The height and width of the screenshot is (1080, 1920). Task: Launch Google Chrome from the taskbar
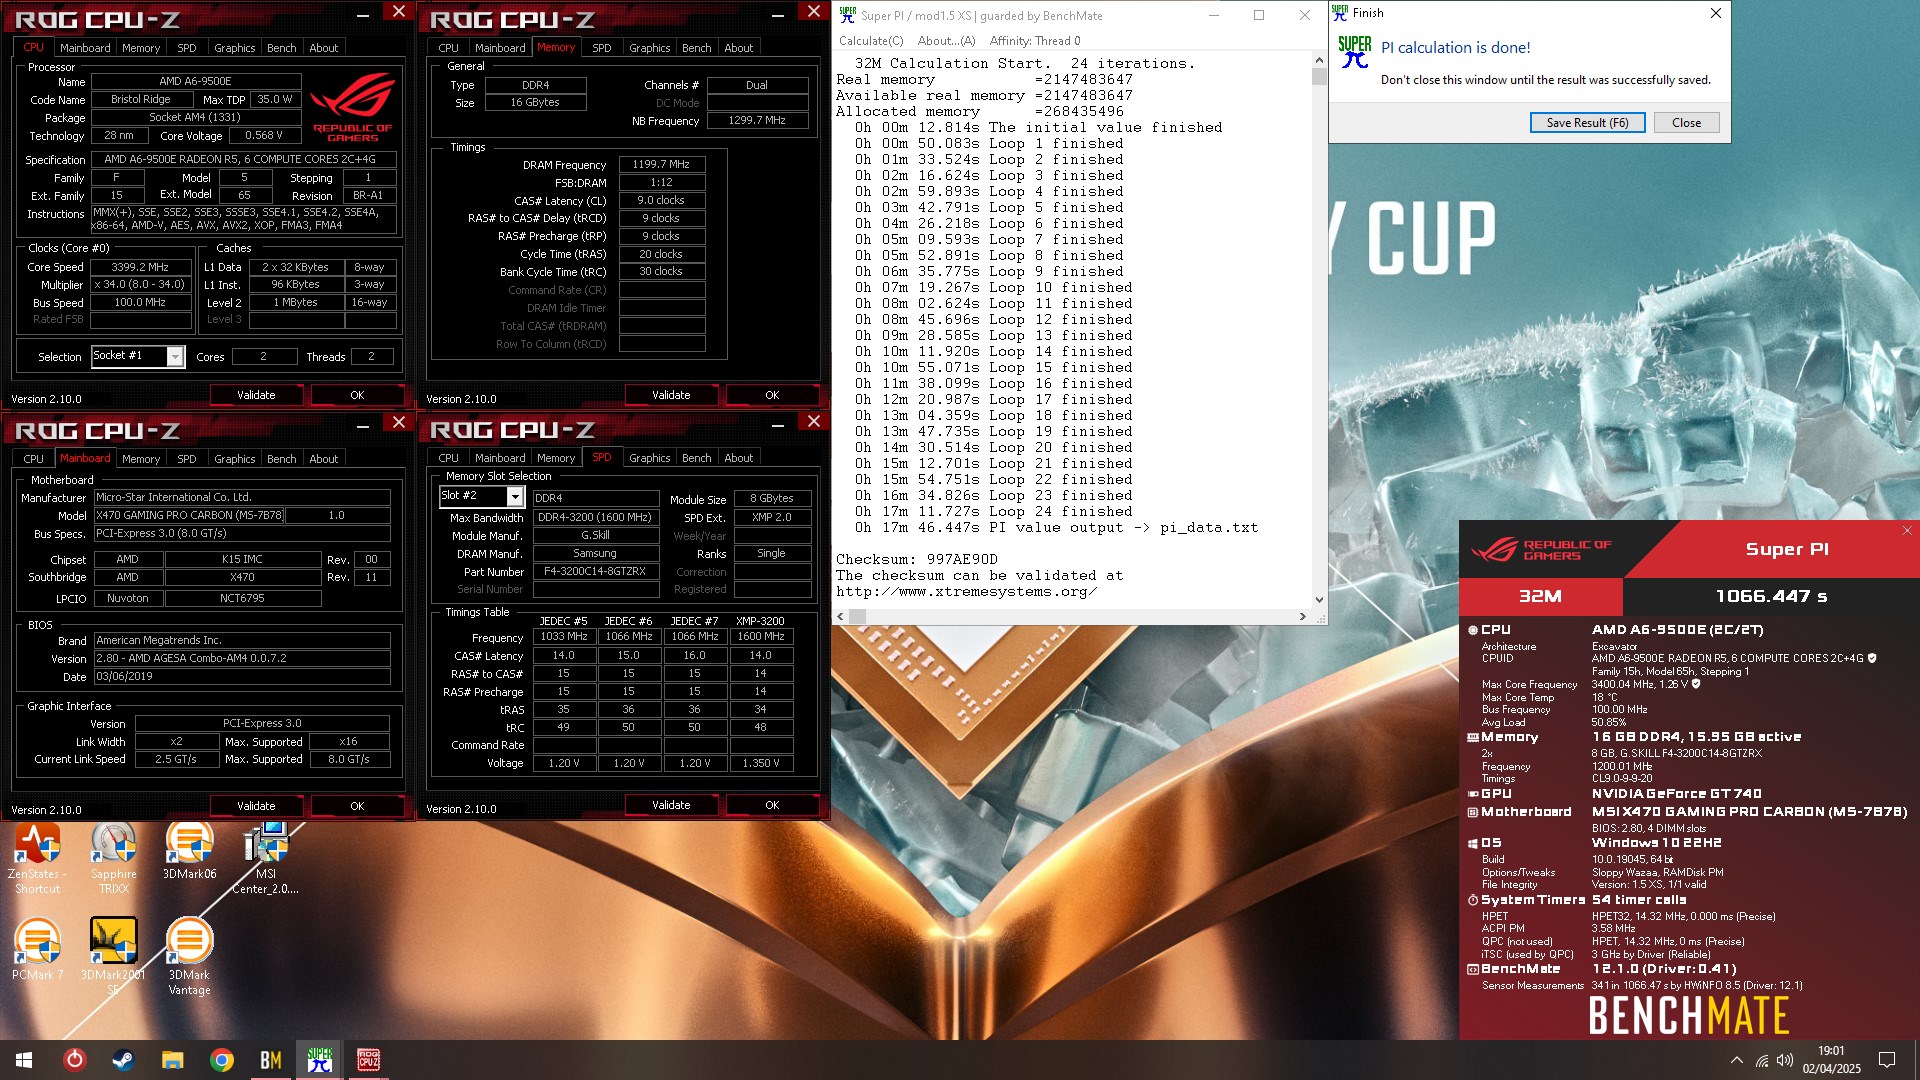click(x=222, y=1060)
